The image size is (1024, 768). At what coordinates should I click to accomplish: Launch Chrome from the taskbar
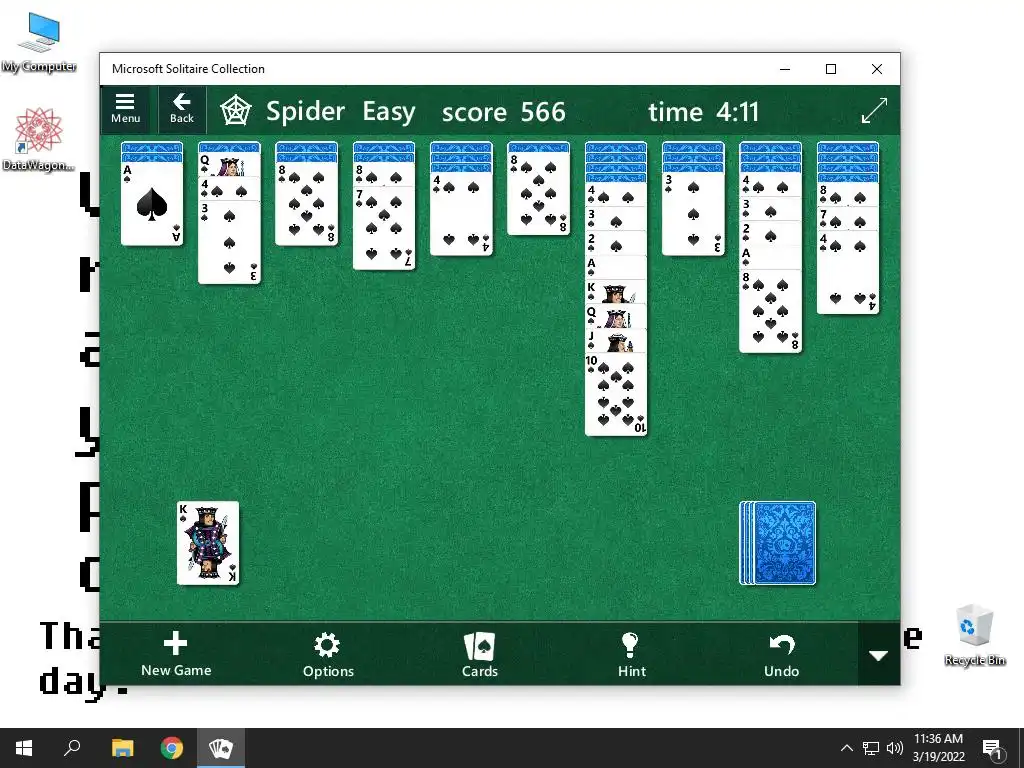172,748
